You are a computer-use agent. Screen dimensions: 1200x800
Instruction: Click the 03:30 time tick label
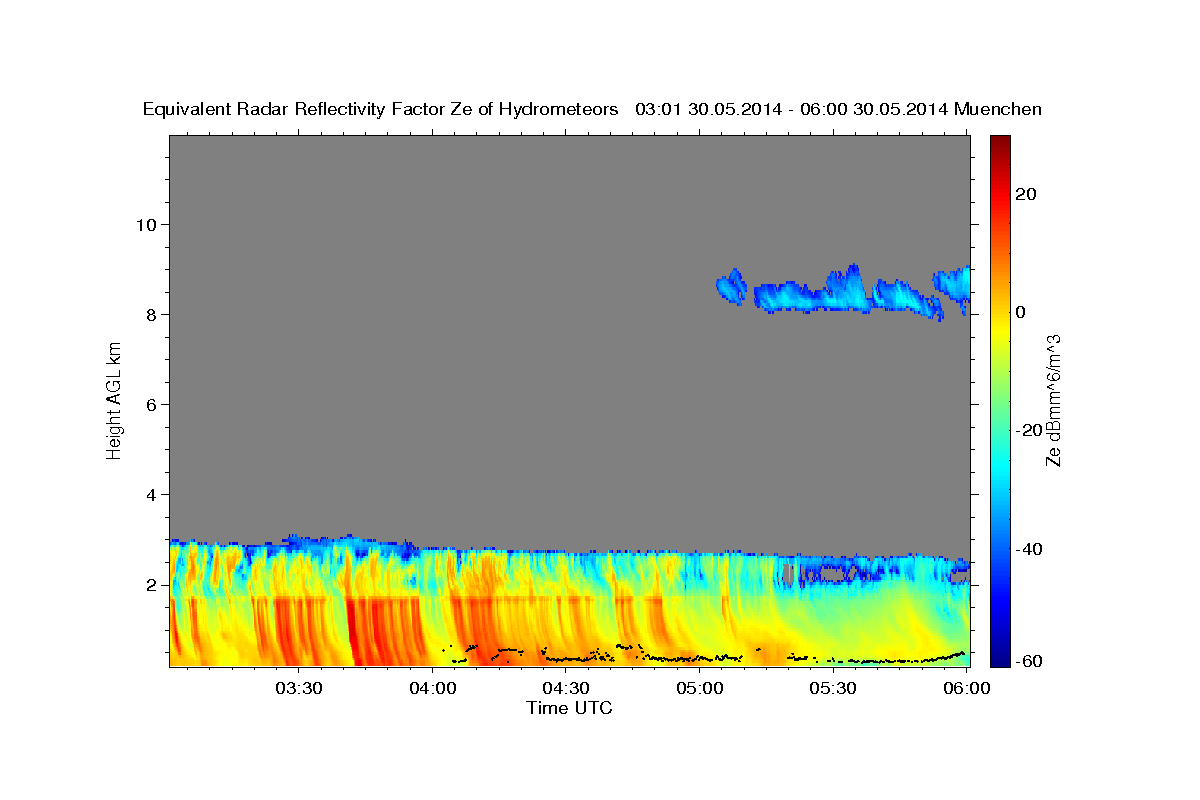[x=299, y=688]
